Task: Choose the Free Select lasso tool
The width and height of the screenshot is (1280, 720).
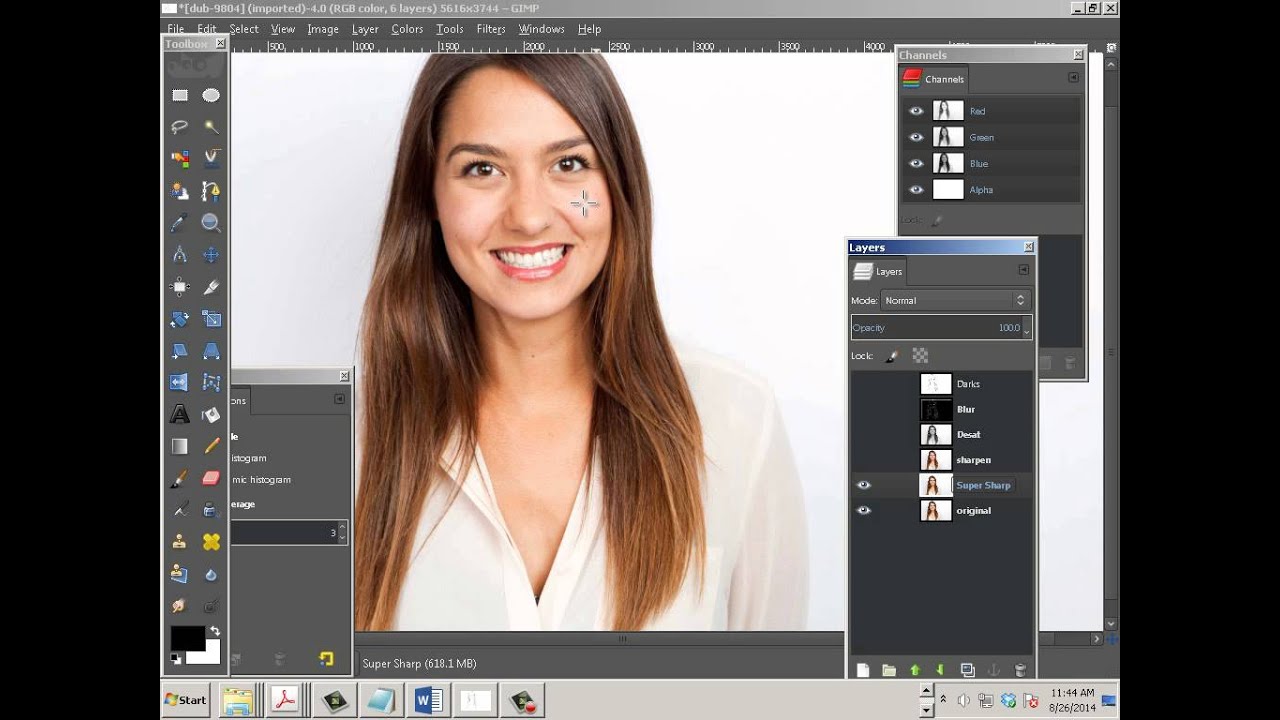Action: 180,127
